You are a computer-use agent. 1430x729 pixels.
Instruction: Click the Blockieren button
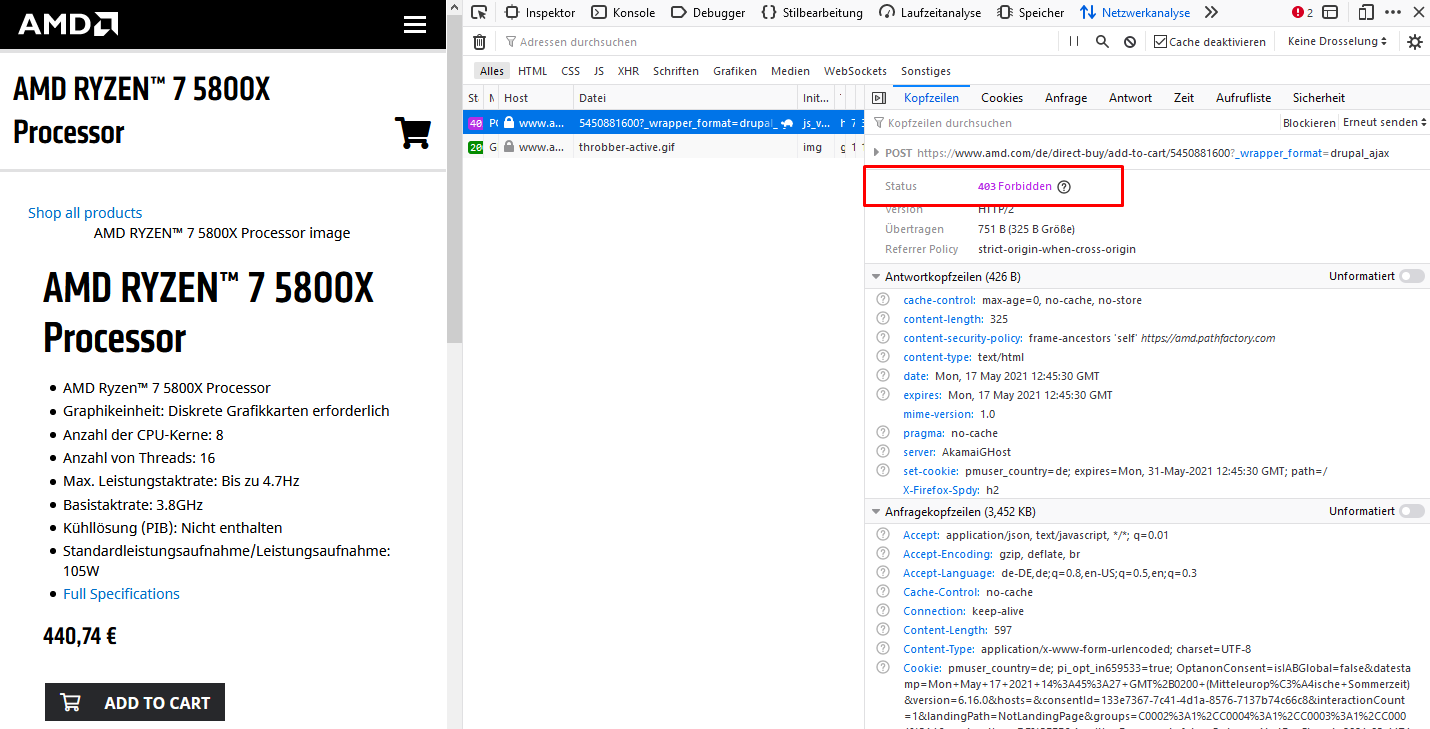click(1309, 123)
